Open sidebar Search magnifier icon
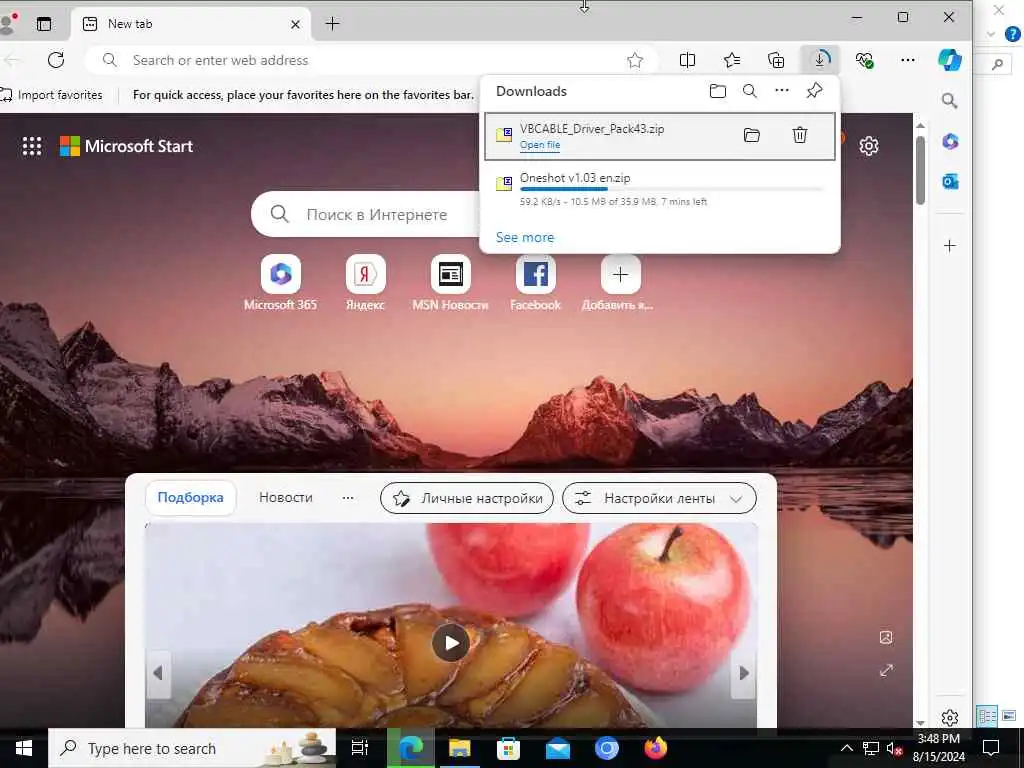Viewport: 1024px width, 768px height. click(950, 101)
